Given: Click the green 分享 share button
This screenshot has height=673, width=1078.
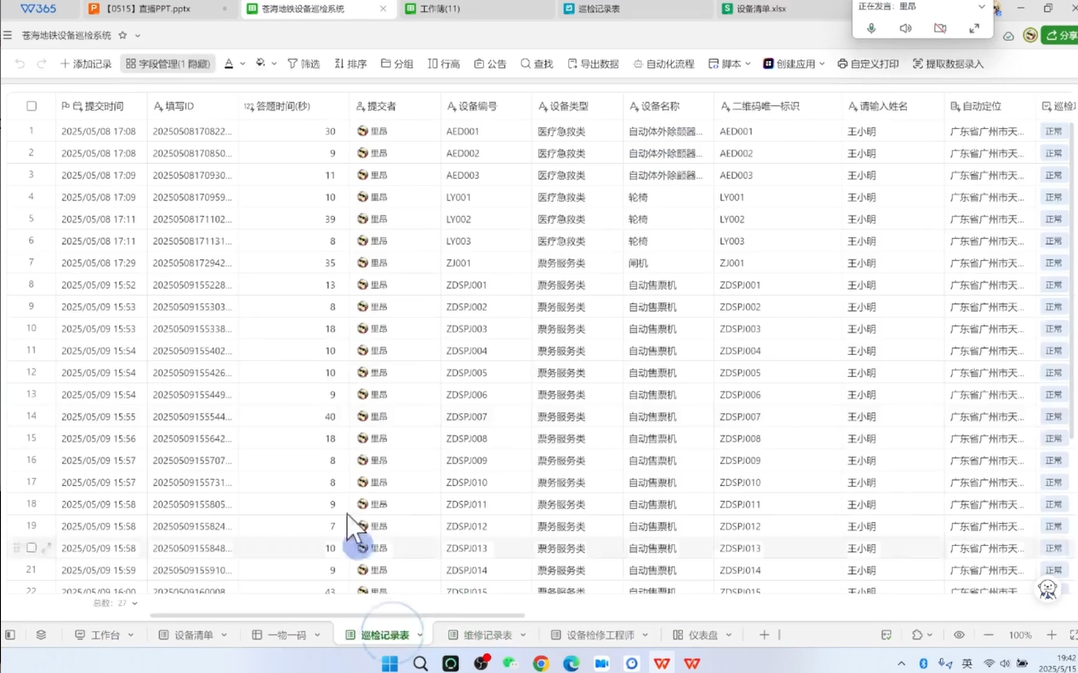Looking at the screenshot, I should (1060, 36).
